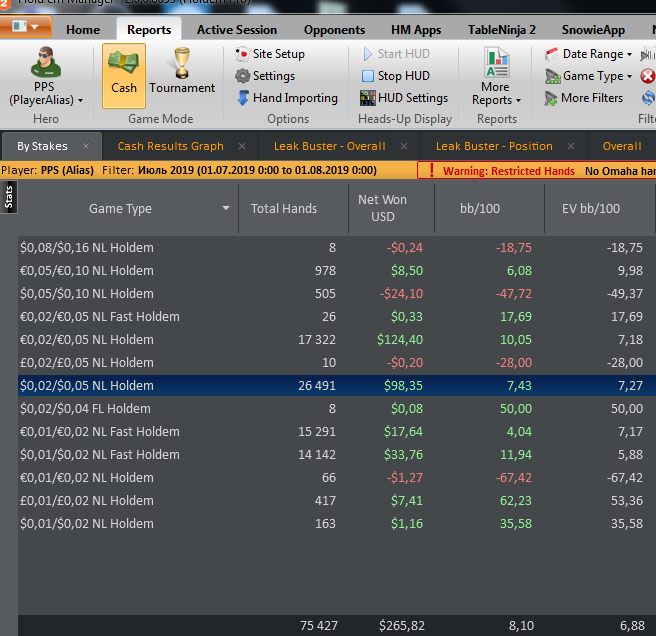
Task: Select €0,02/€0,05 NL Holdem row
Action: (337, 339)
